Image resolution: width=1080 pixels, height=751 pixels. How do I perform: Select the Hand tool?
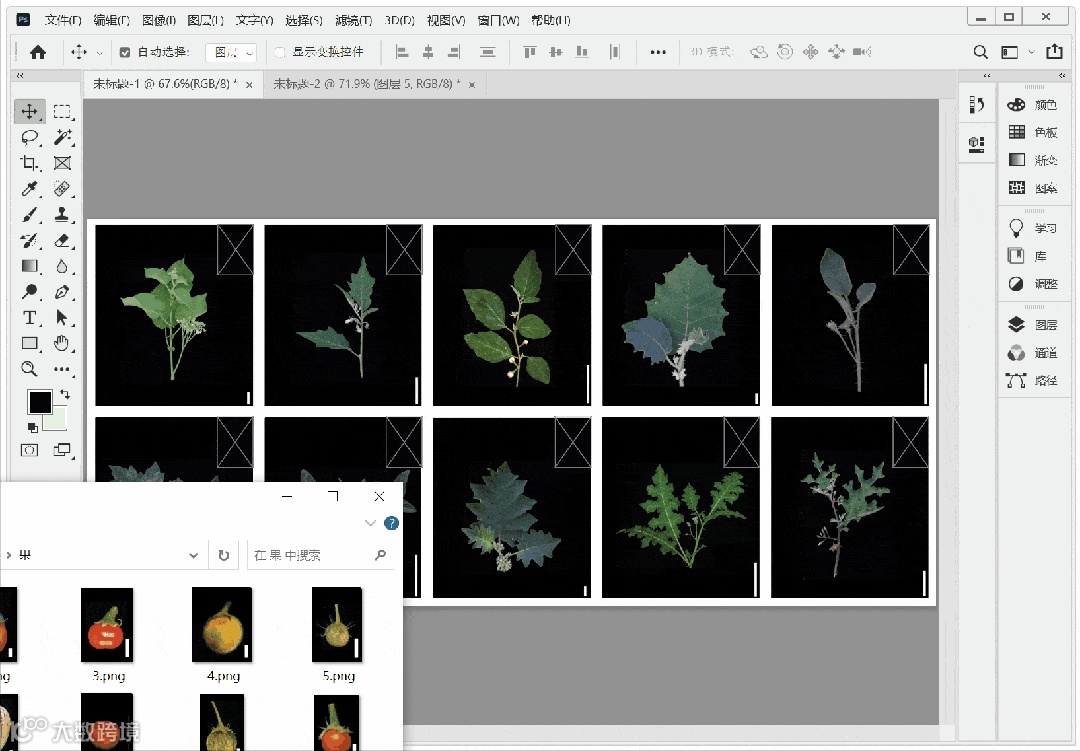[x=62, y=344]
